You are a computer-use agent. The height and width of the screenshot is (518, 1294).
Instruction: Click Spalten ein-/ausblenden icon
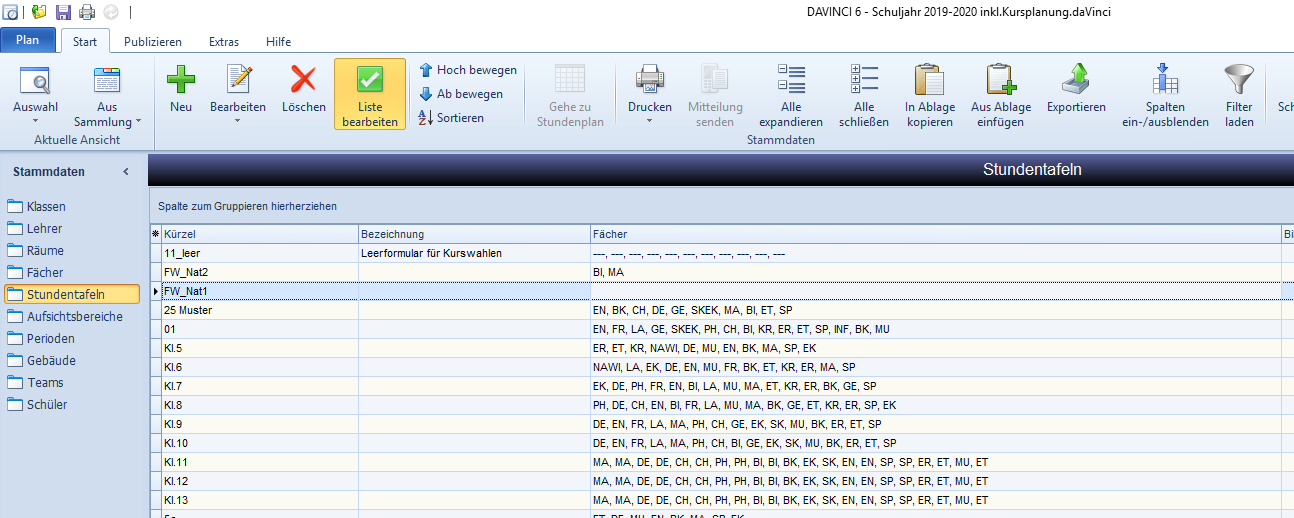click(1165, 80)
